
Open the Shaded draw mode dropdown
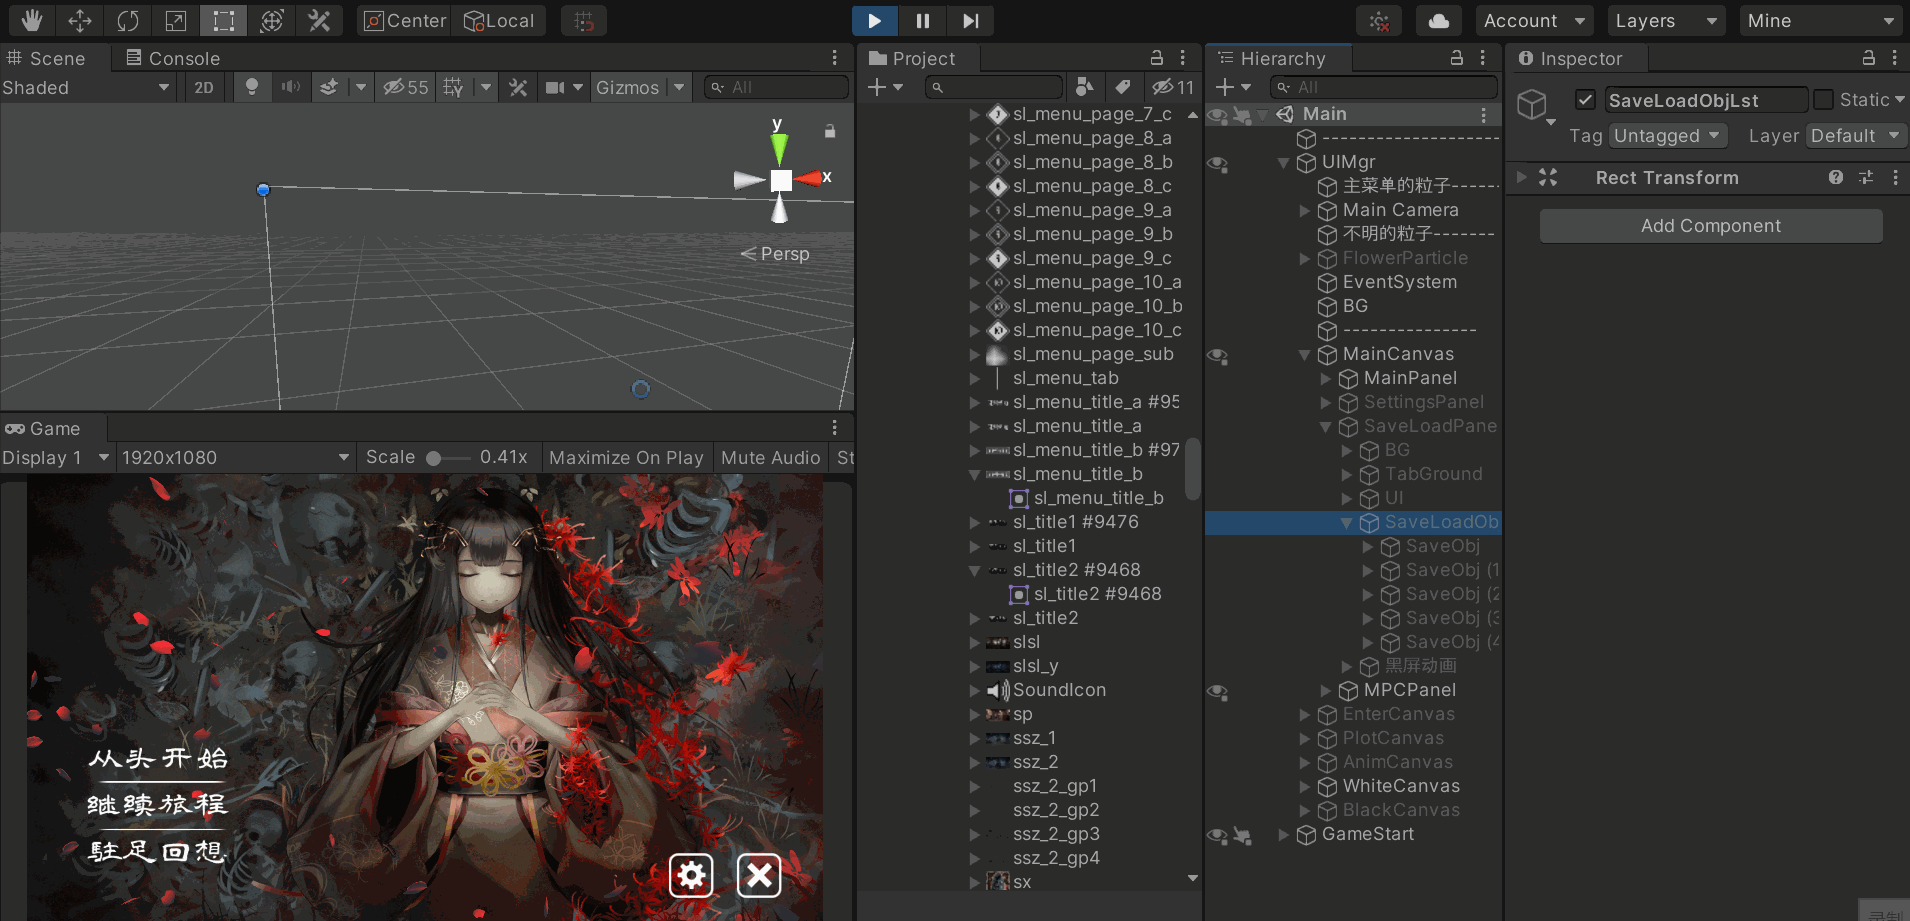point(86,87)
